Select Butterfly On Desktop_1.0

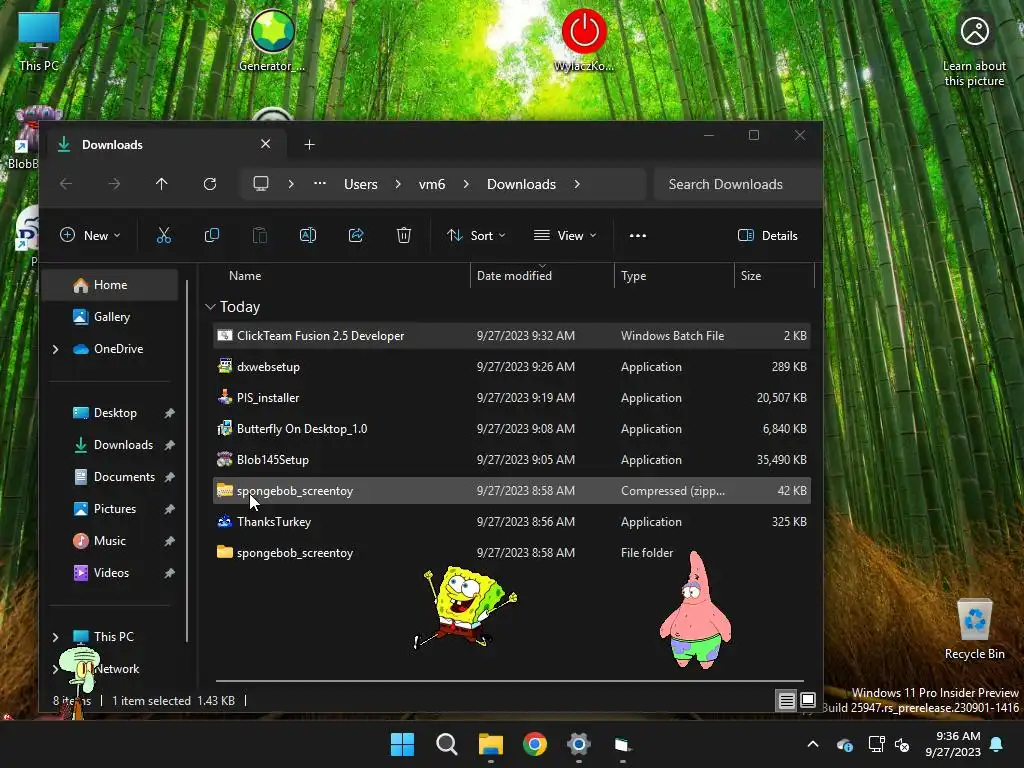512,429
